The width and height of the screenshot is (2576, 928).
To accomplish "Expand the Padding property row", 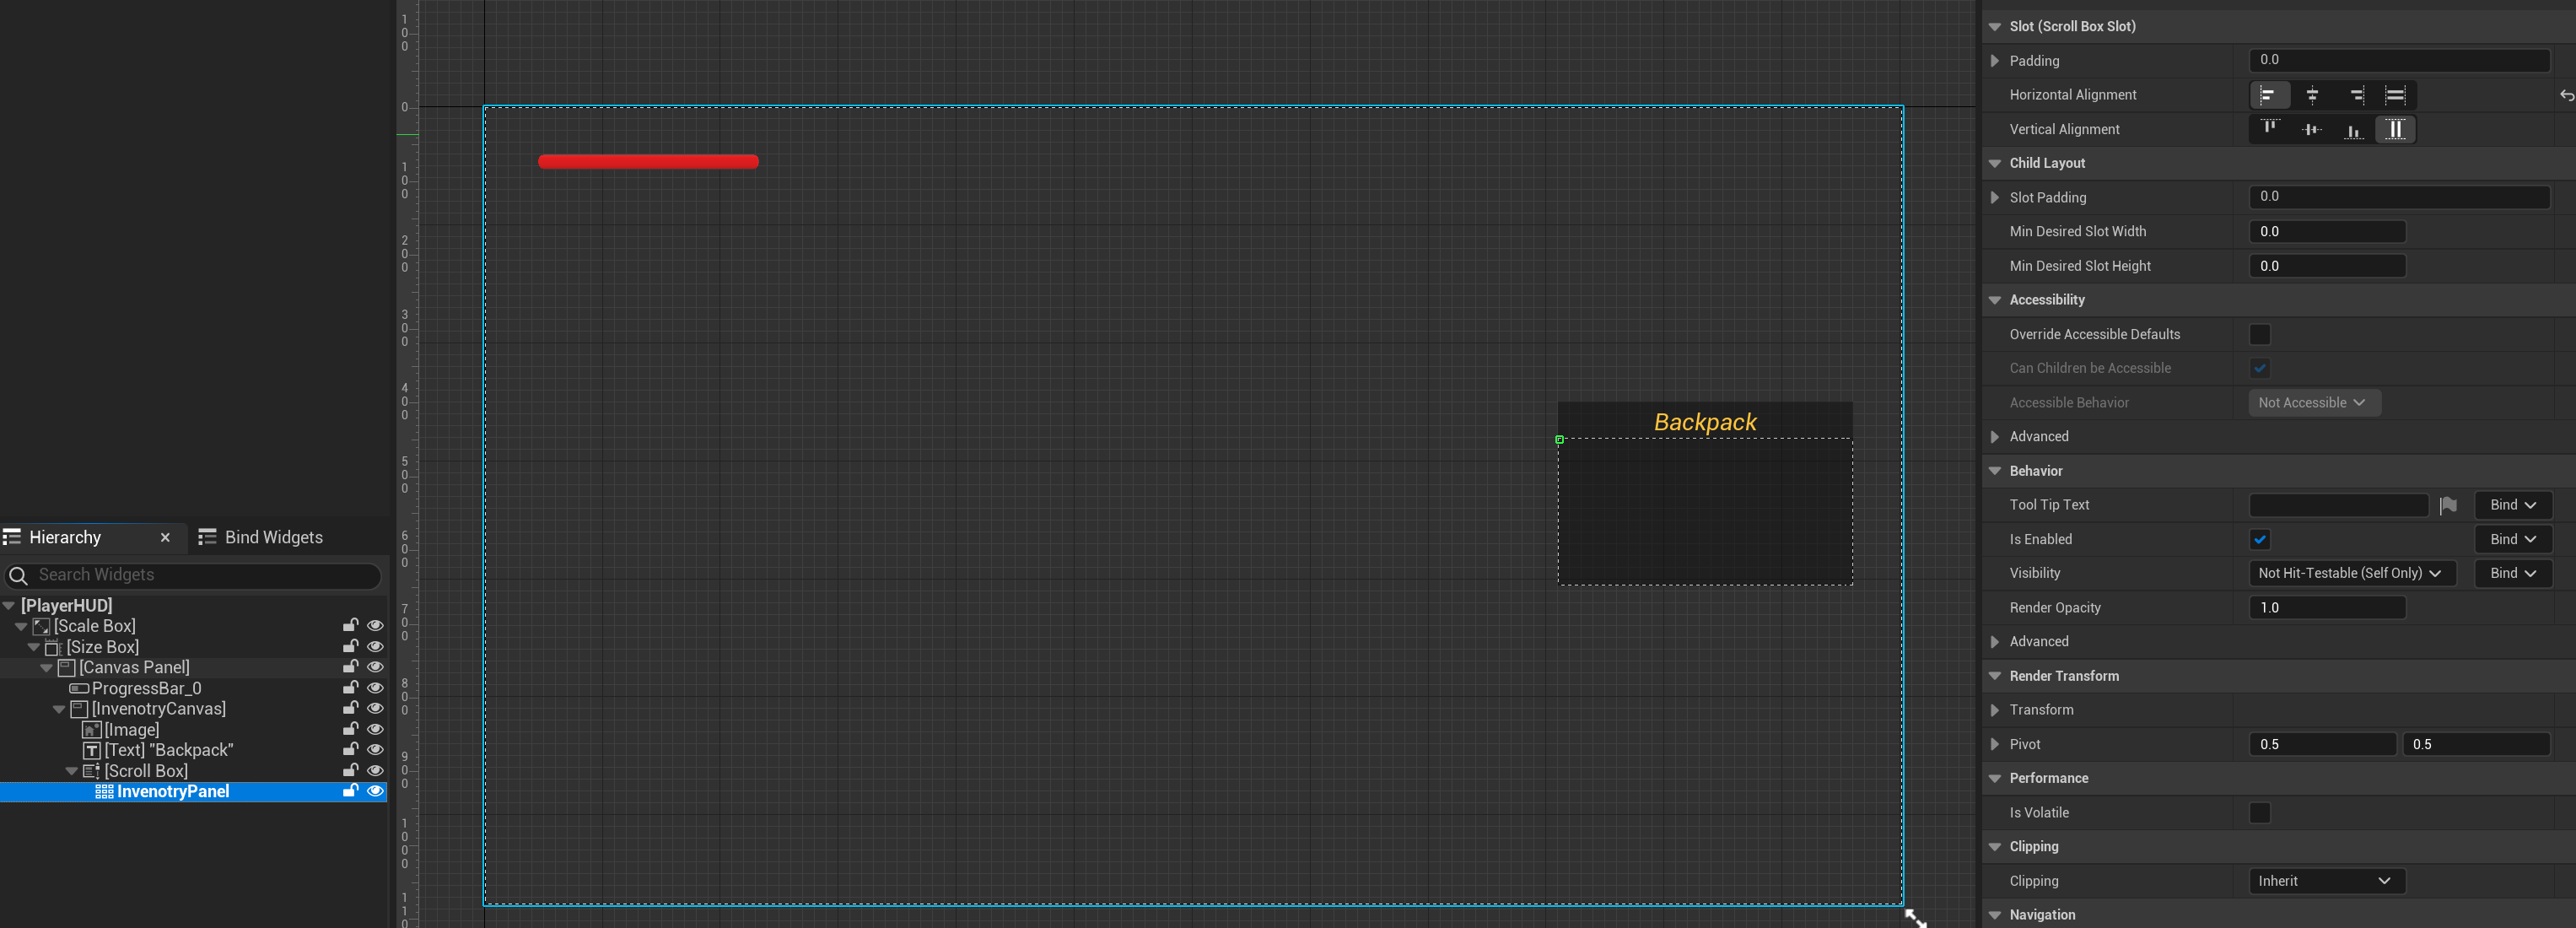I will pyautogui.click(x=1995, y=61).
